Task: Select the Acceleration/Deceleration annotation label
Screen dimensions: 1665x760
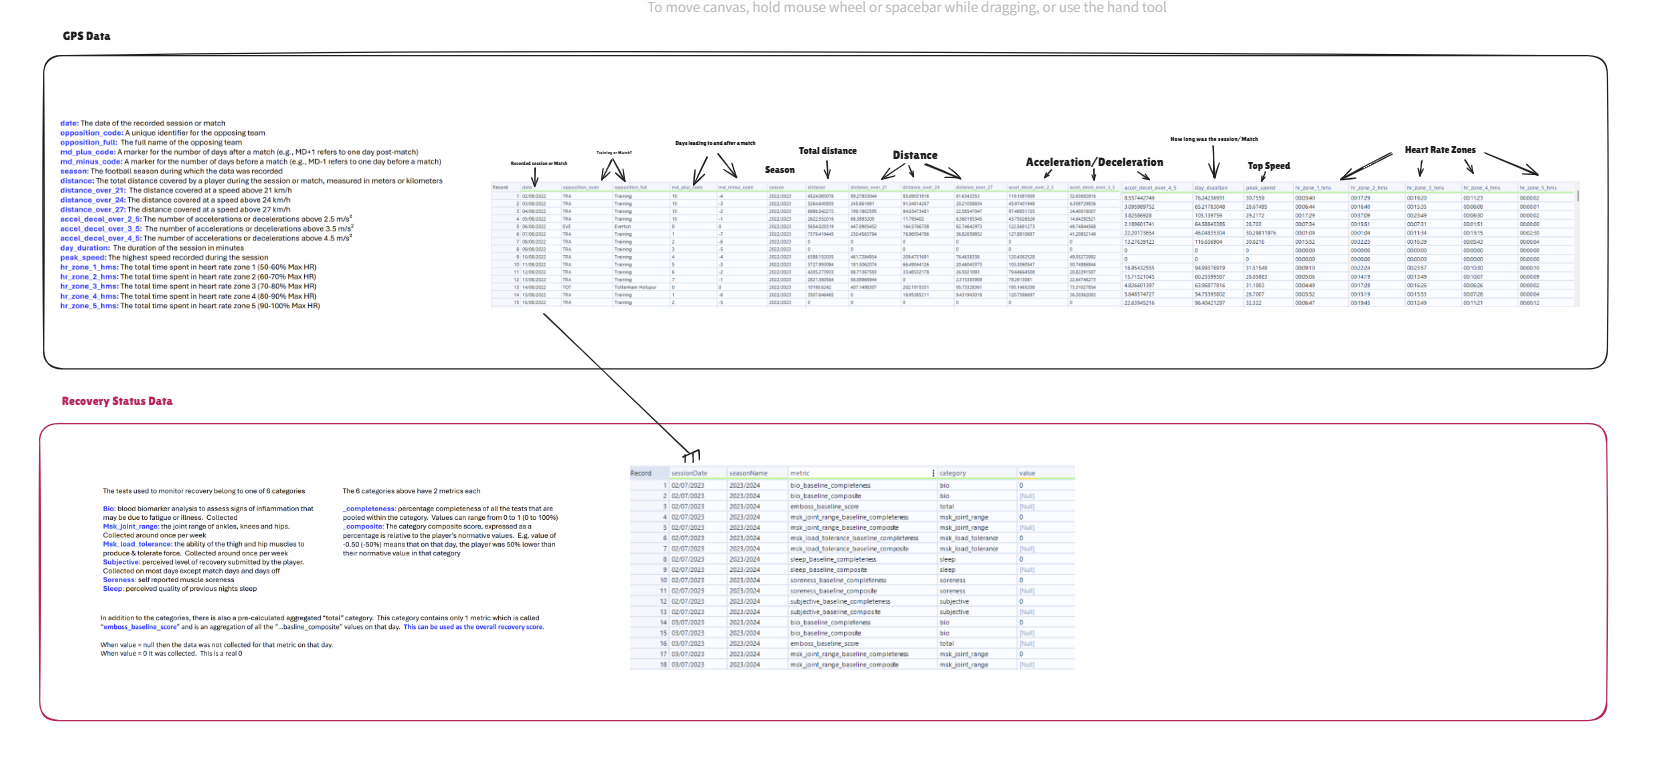Action: [1094, 162]
